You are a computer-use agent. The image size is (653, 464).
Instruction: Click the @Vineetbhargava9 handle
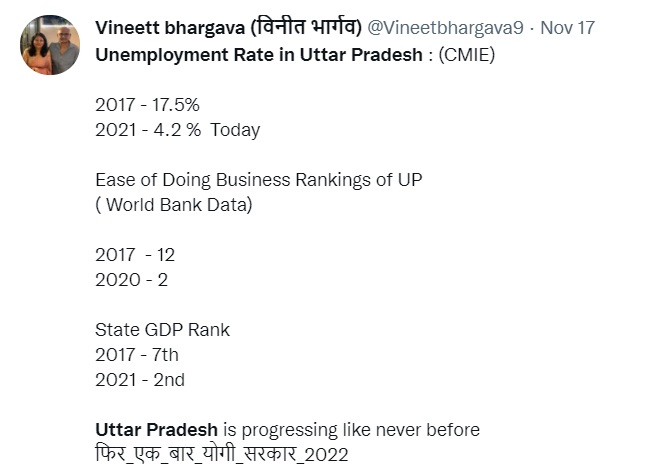(x=445, y=28)
